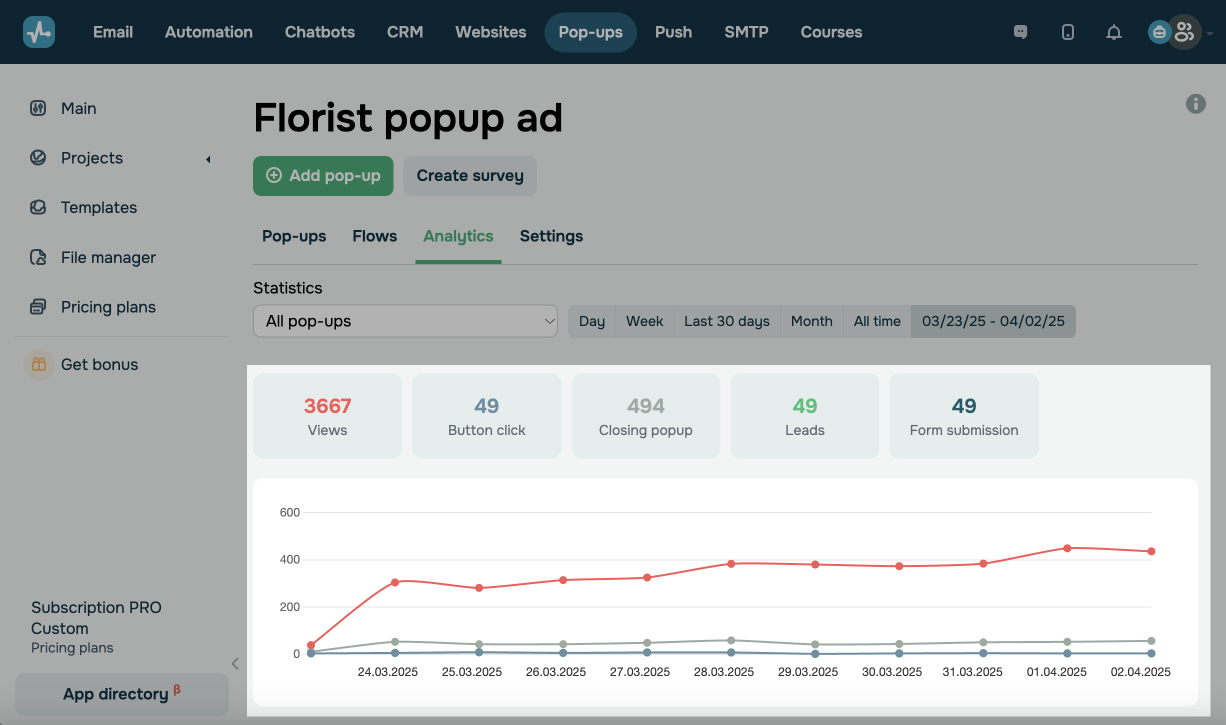This screenshot has height=725, width=1226.
Task: Click the info icon beside page title
Action: point(1195,104)
